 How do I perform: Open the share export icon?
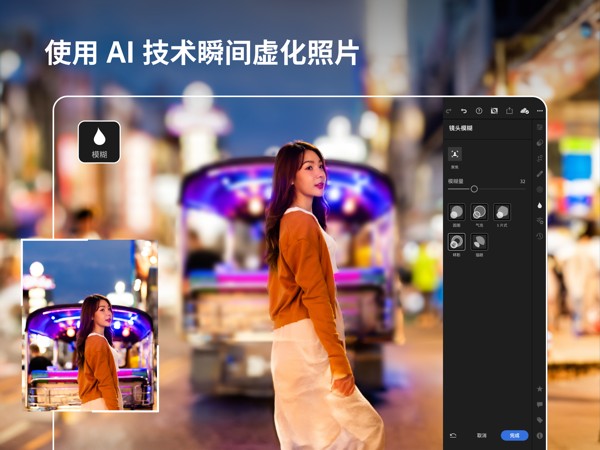coord(509,111)
